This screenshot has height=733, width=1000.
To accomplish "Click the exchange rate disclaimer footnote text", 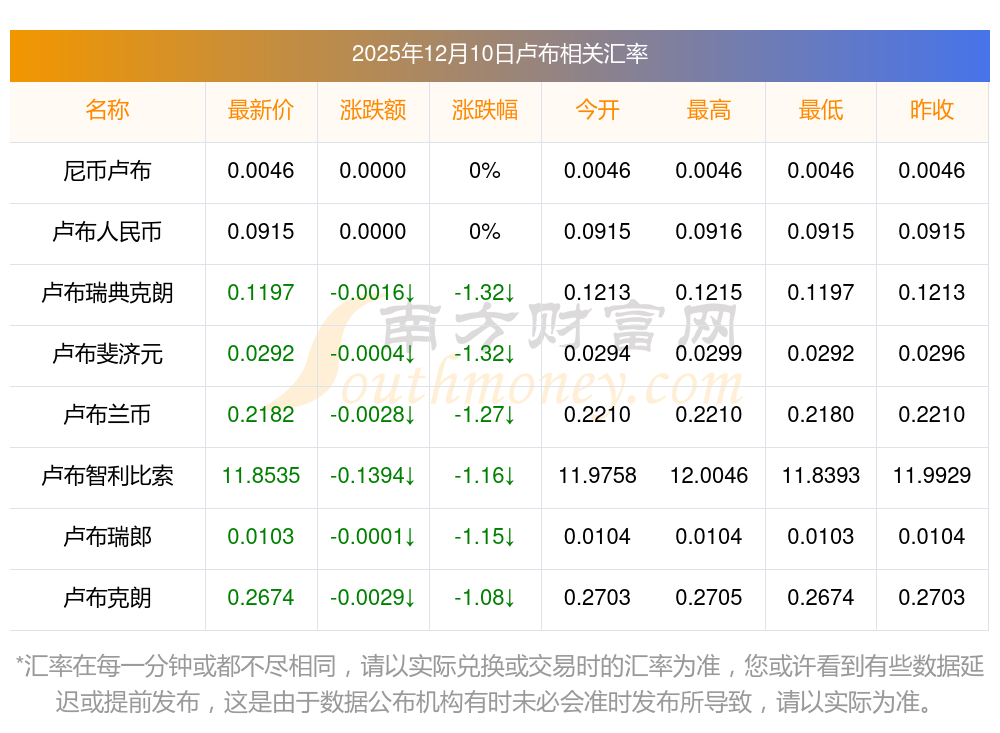I will pos(499,684).
